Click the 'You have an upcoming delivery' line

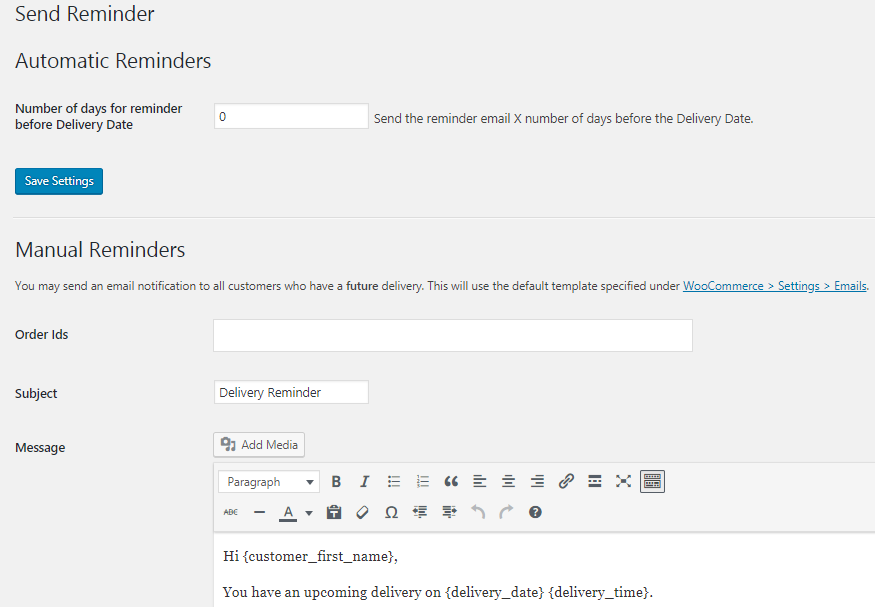coord(438,592)
